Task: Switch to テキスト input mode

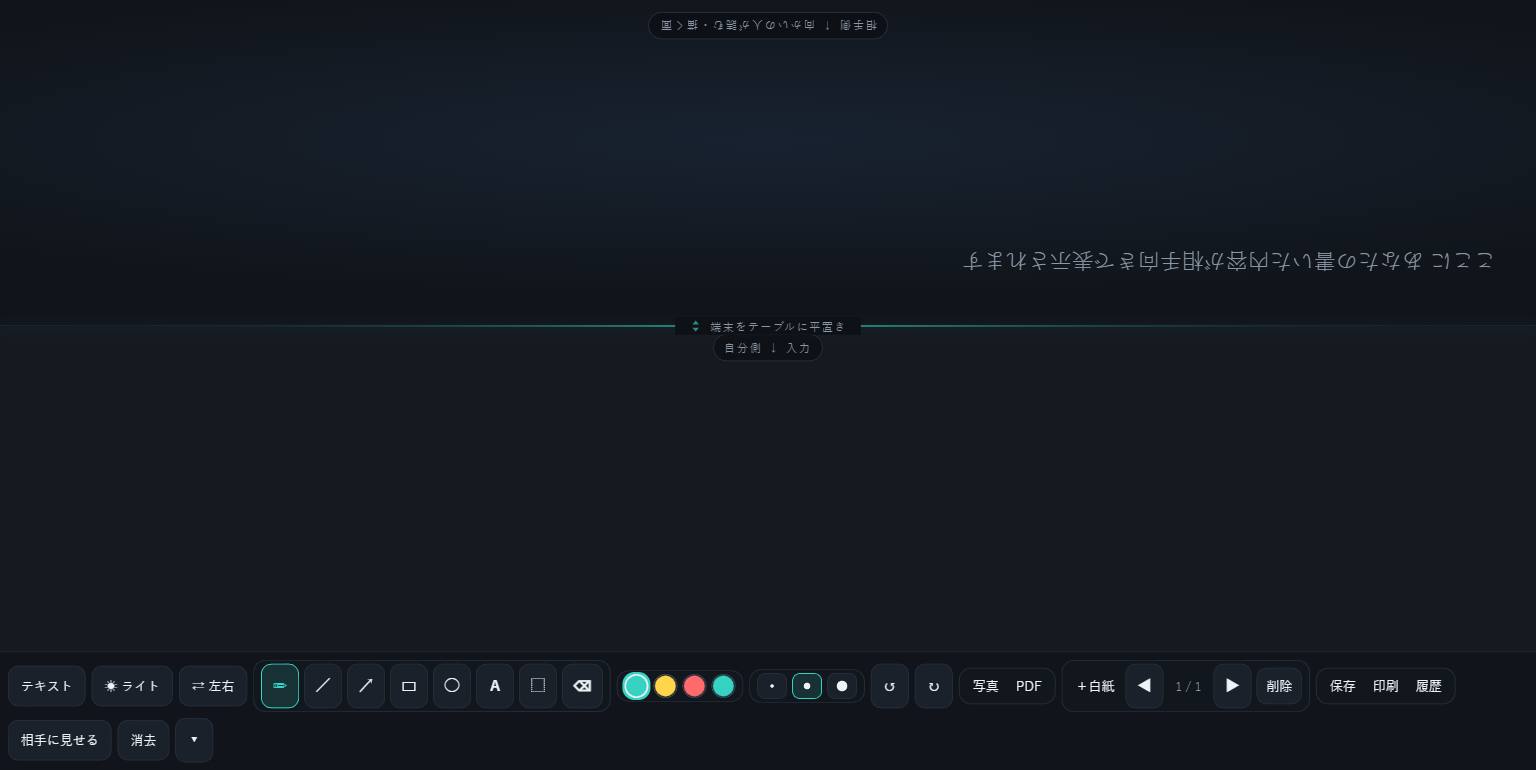Action: pyautogui.click(x=47, y=686)
